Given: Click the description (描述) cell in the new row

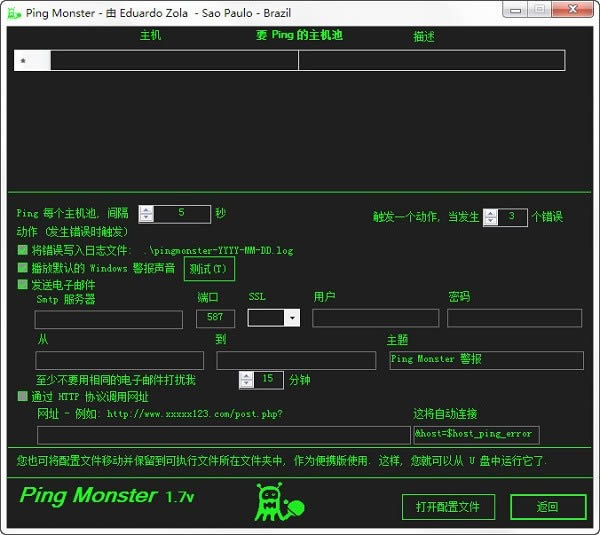Looking at the screenshot, I should (431, 60).
